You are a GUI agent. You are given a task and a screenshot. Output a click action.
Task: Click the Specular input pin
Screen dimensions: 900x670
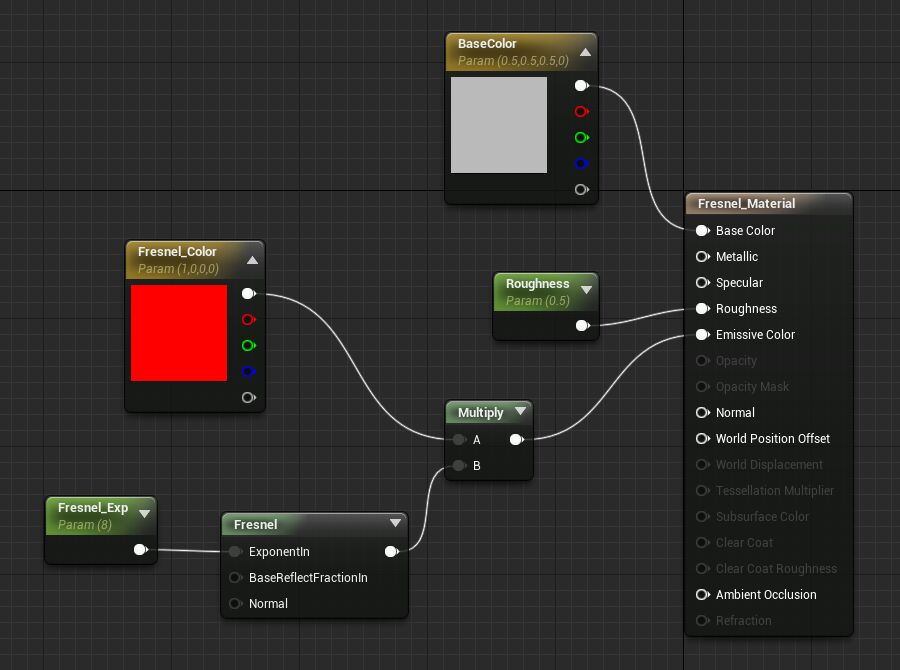tap(702, 283)
